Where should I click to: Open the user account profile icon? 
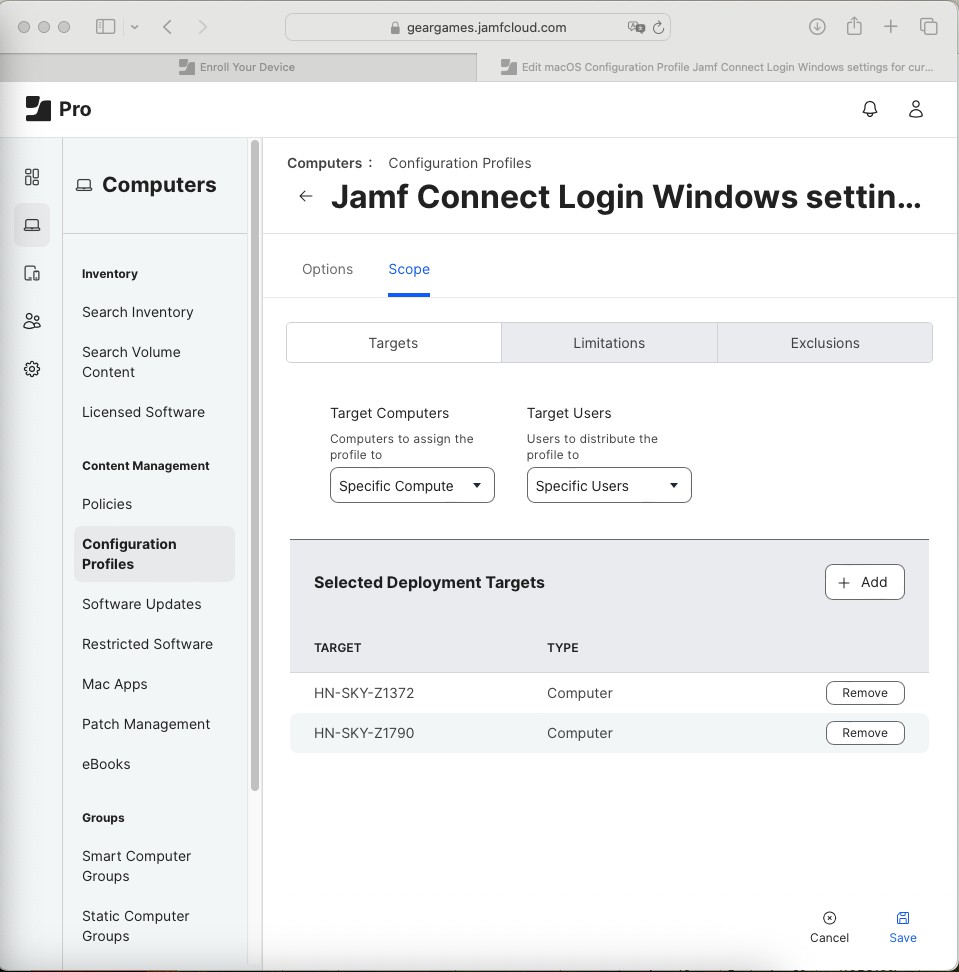915,109
